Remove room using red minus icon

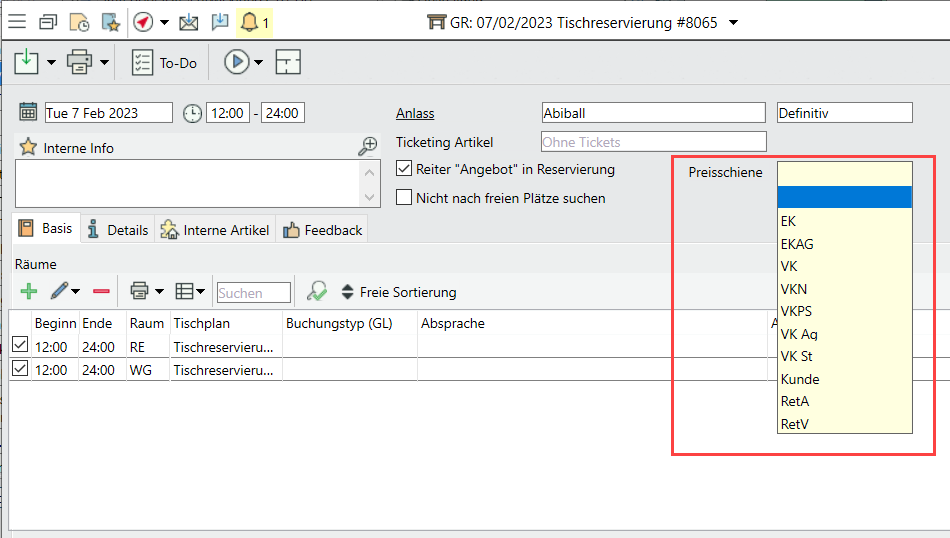[x=101, y=291]
